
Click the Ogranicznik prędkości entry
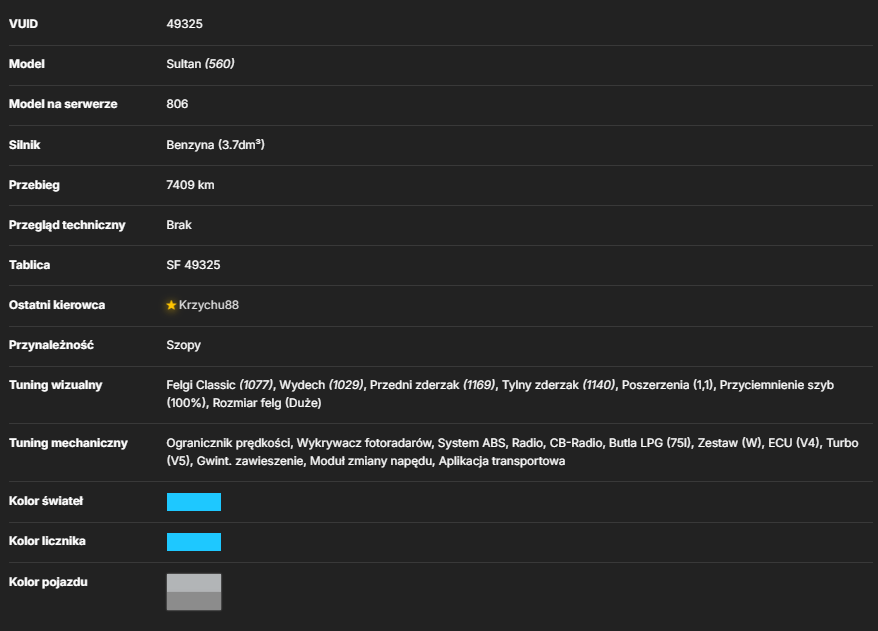pyautogui.click(x=228, y=443)
